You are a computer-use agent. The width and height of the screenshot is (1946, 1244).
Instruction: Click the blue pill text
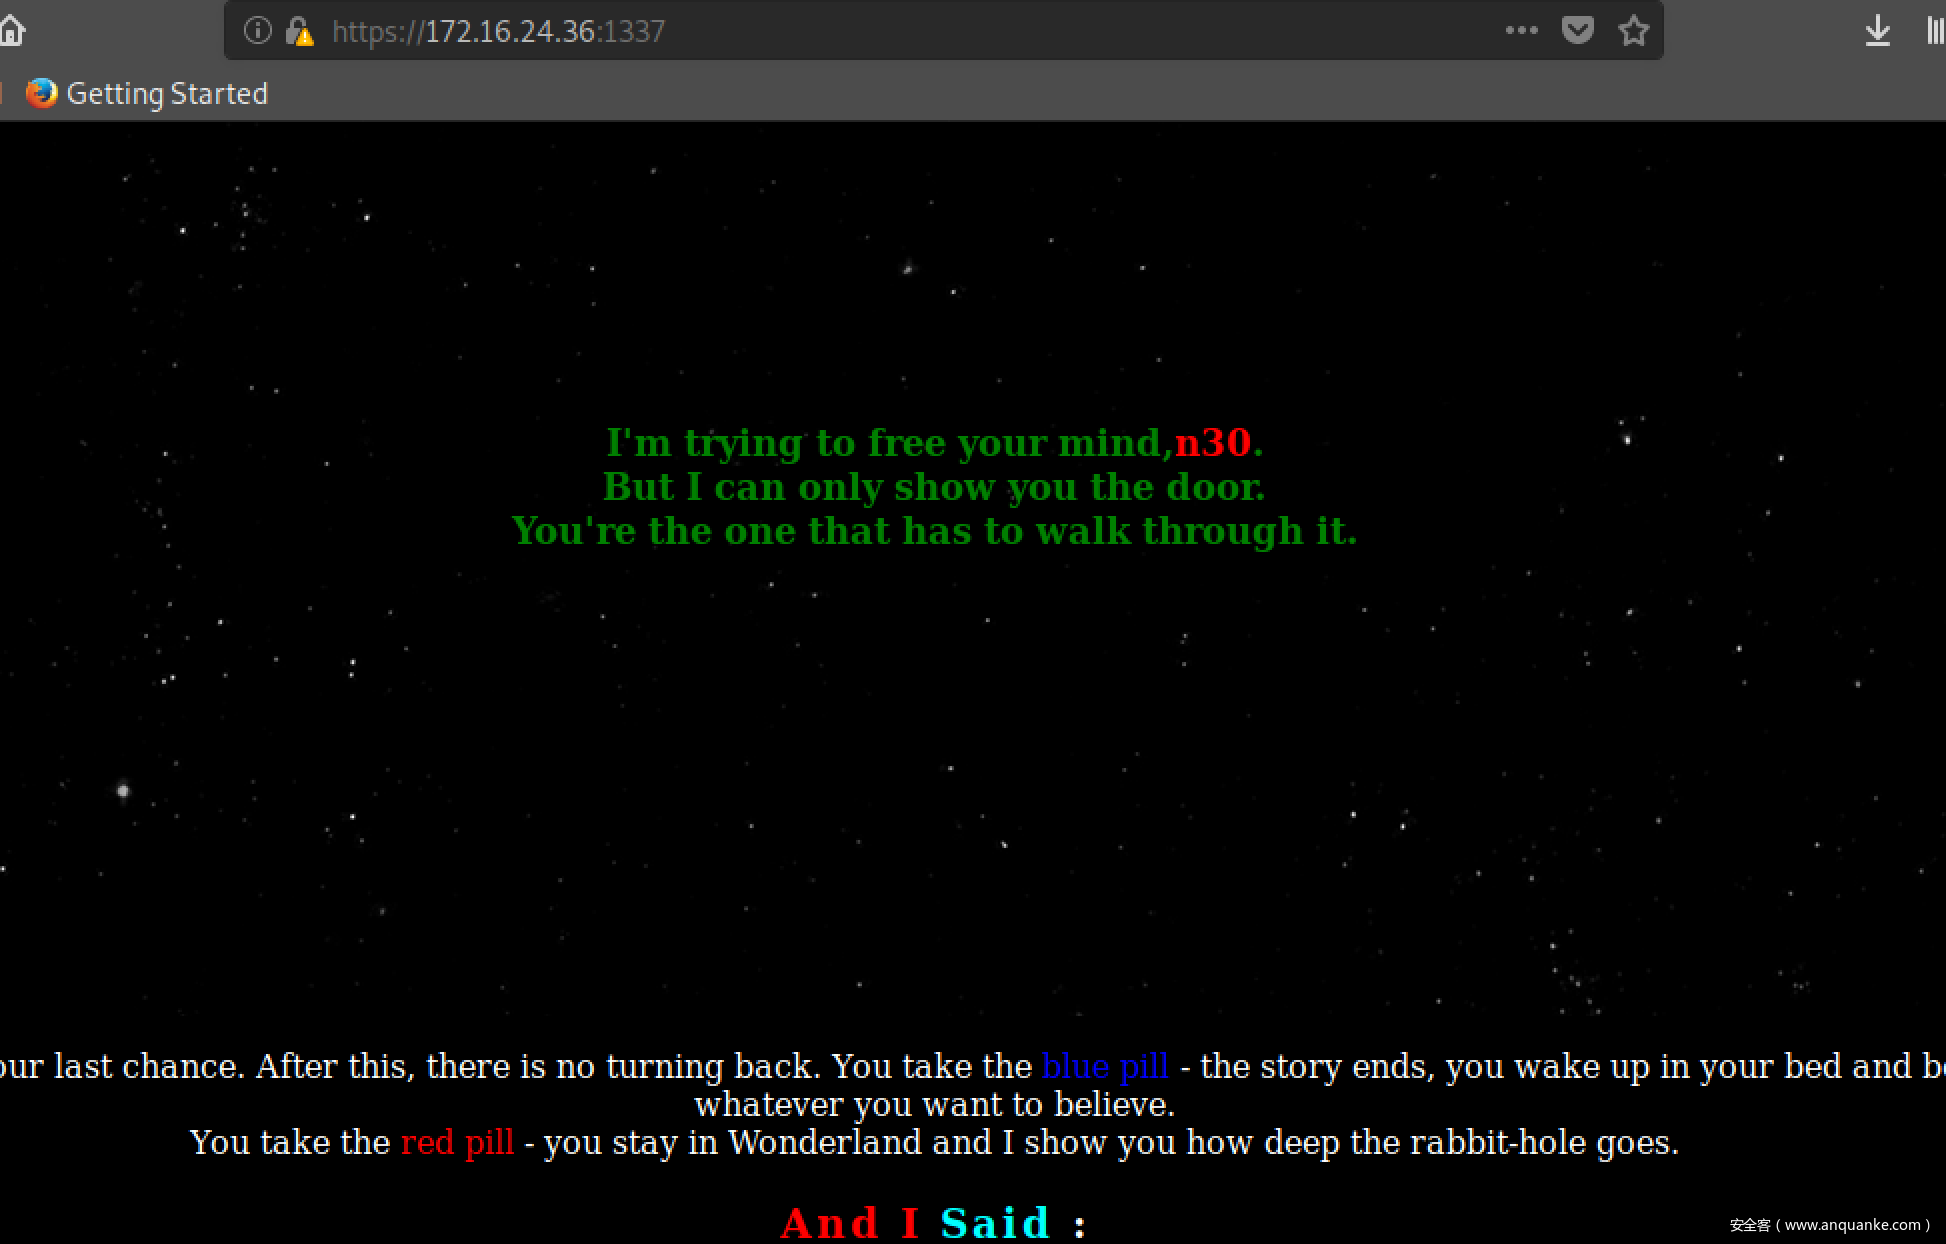(x=1104, y=1066)
